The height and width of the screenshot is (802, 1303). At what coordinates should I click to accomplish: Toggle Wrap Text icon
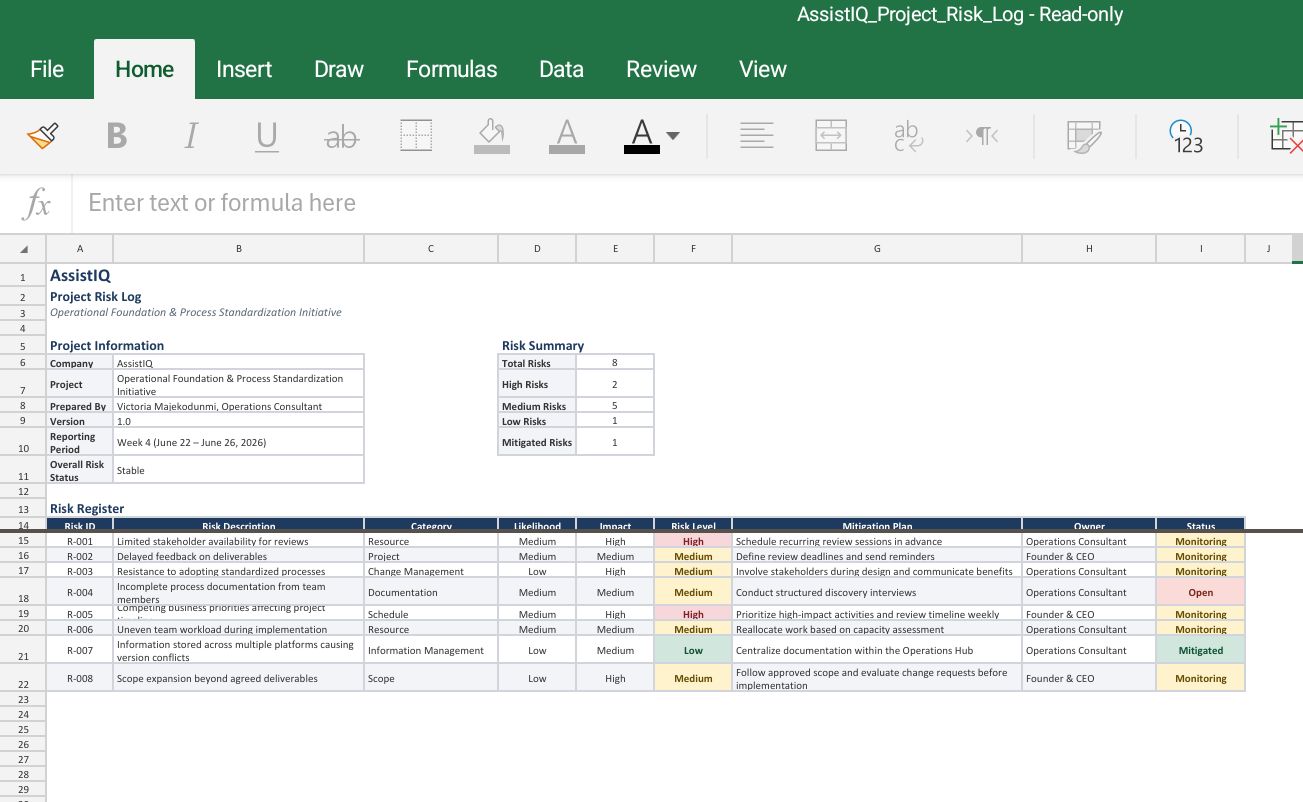pos(908,136)
